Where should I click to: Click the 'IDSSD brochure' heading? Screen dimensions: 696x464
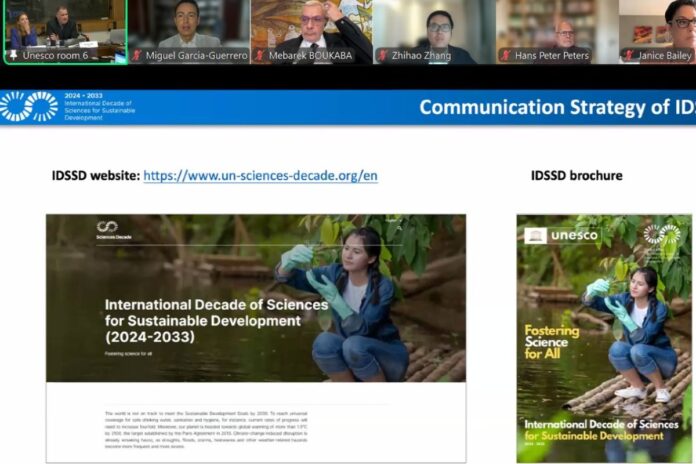[577, 175]
